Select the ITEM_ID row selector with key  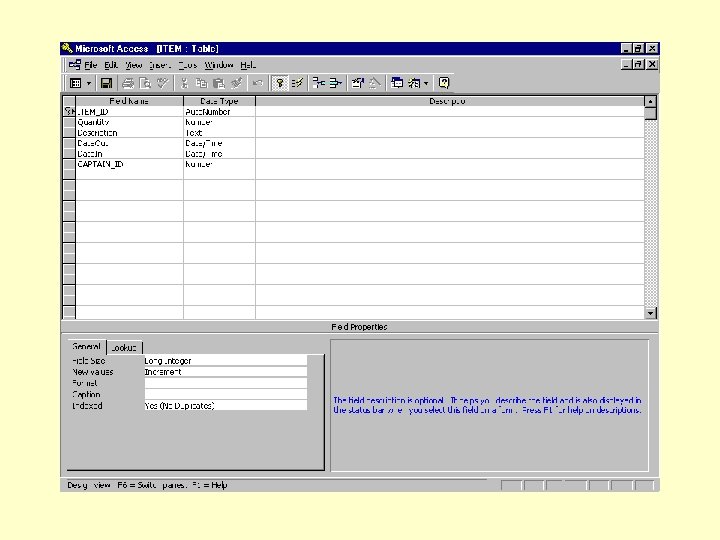[x=69, y=111]
